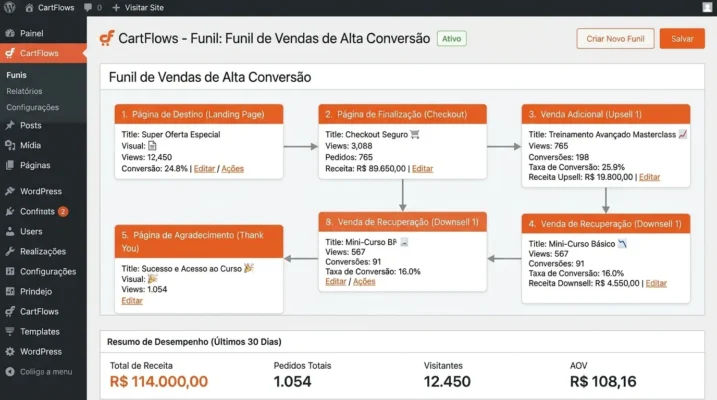Open Mídia menu icon
Screen dimensions: 717x400
point(10,145)
